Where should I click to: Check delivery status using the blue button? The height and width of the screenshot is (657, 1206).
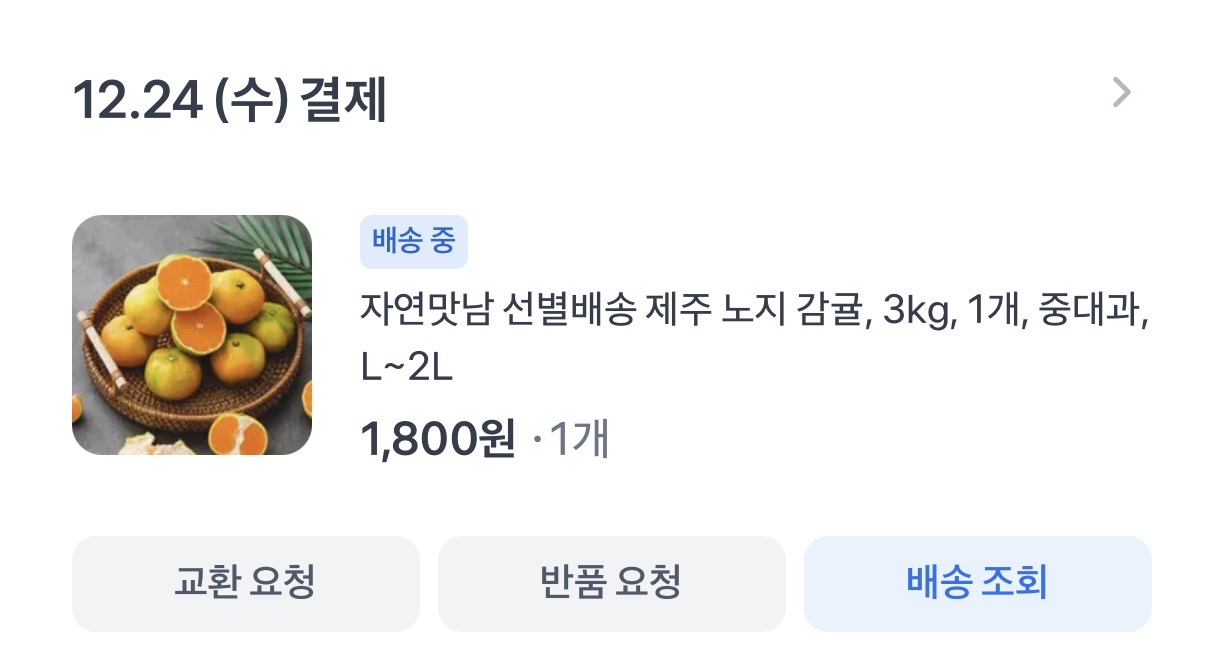click(978, 583)
